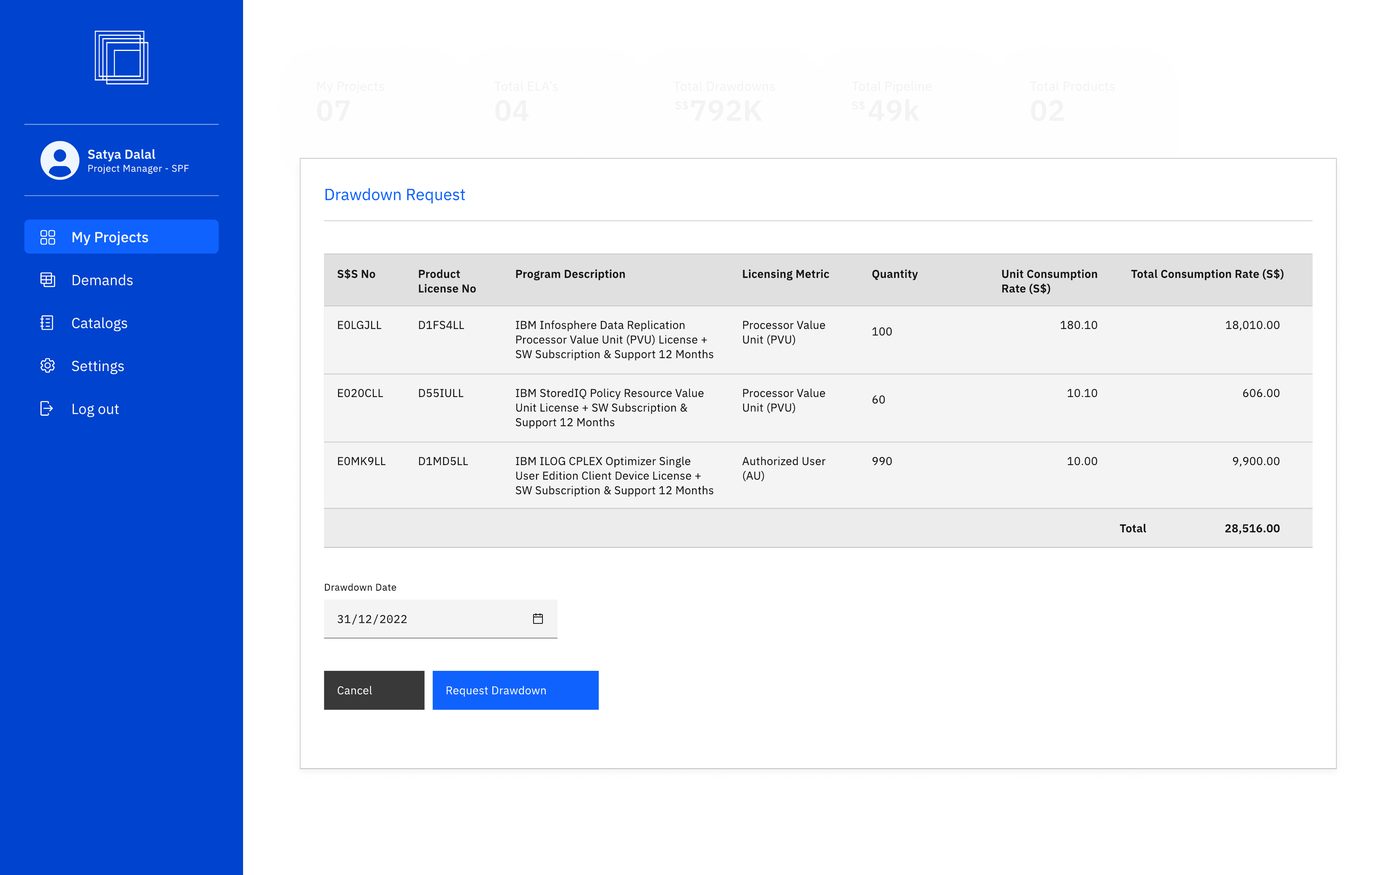
Task: Click the quantity value 60
Action: (x=879, y=400)
